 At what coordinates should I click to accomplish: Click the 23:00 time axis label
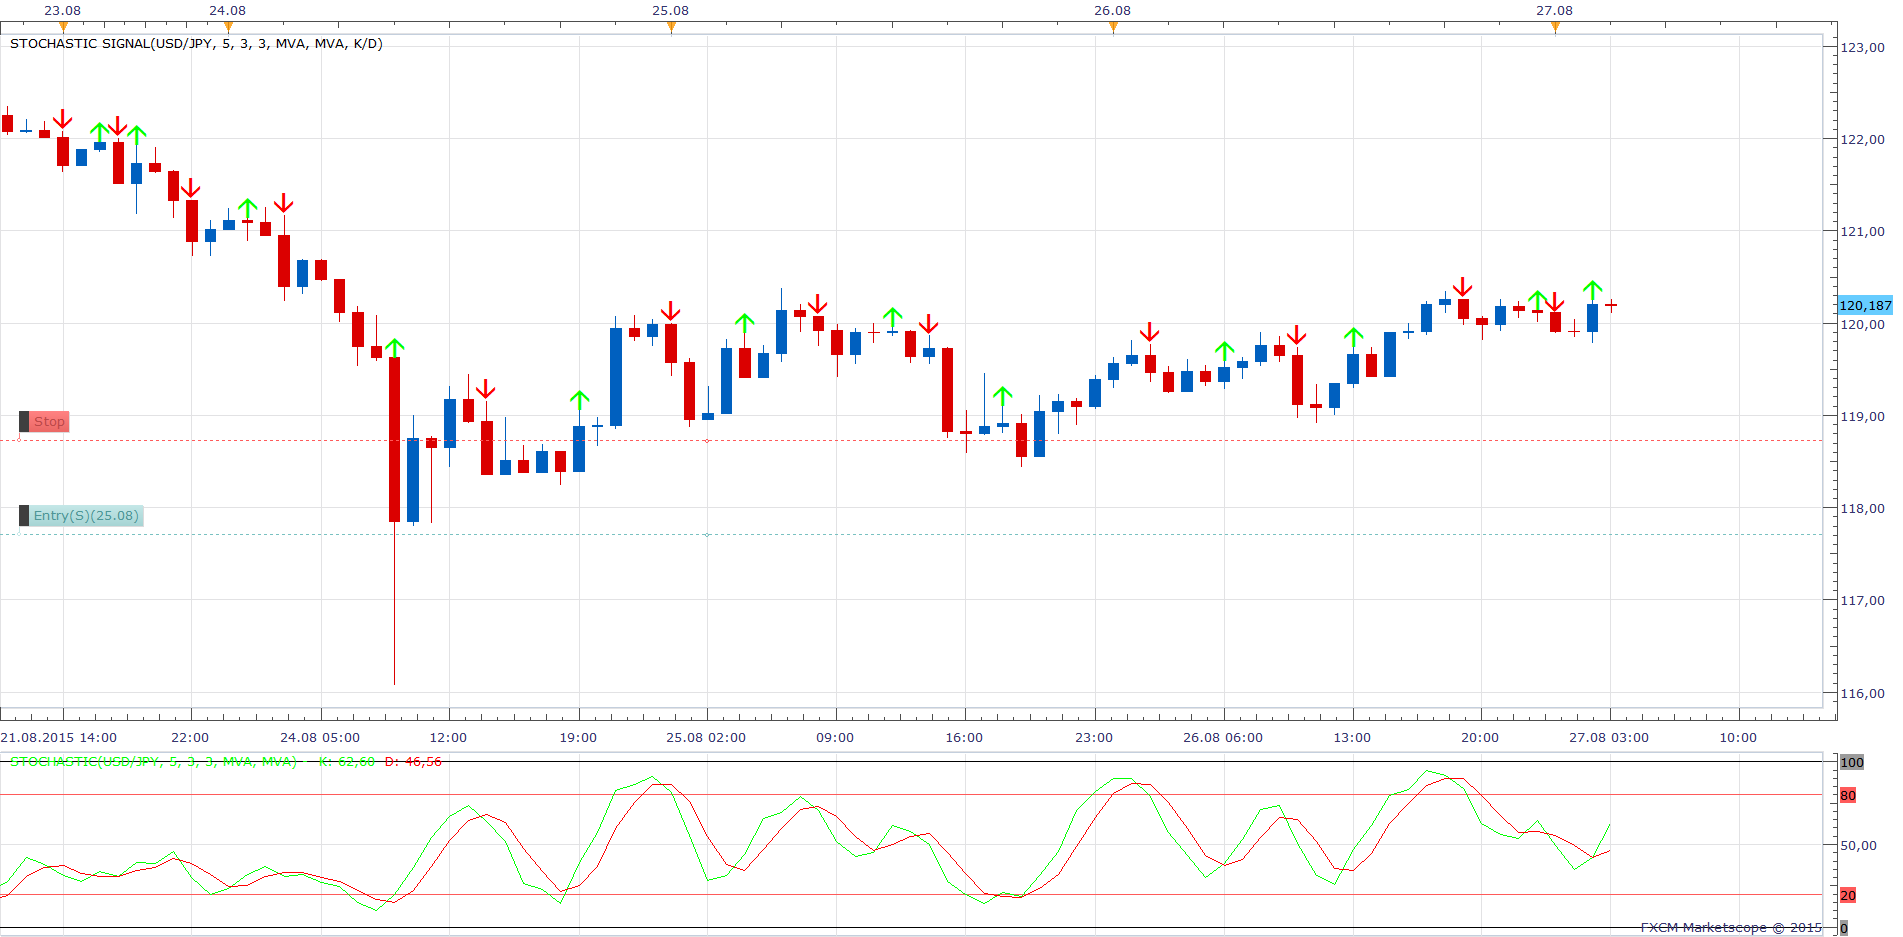click(1094, 738)
